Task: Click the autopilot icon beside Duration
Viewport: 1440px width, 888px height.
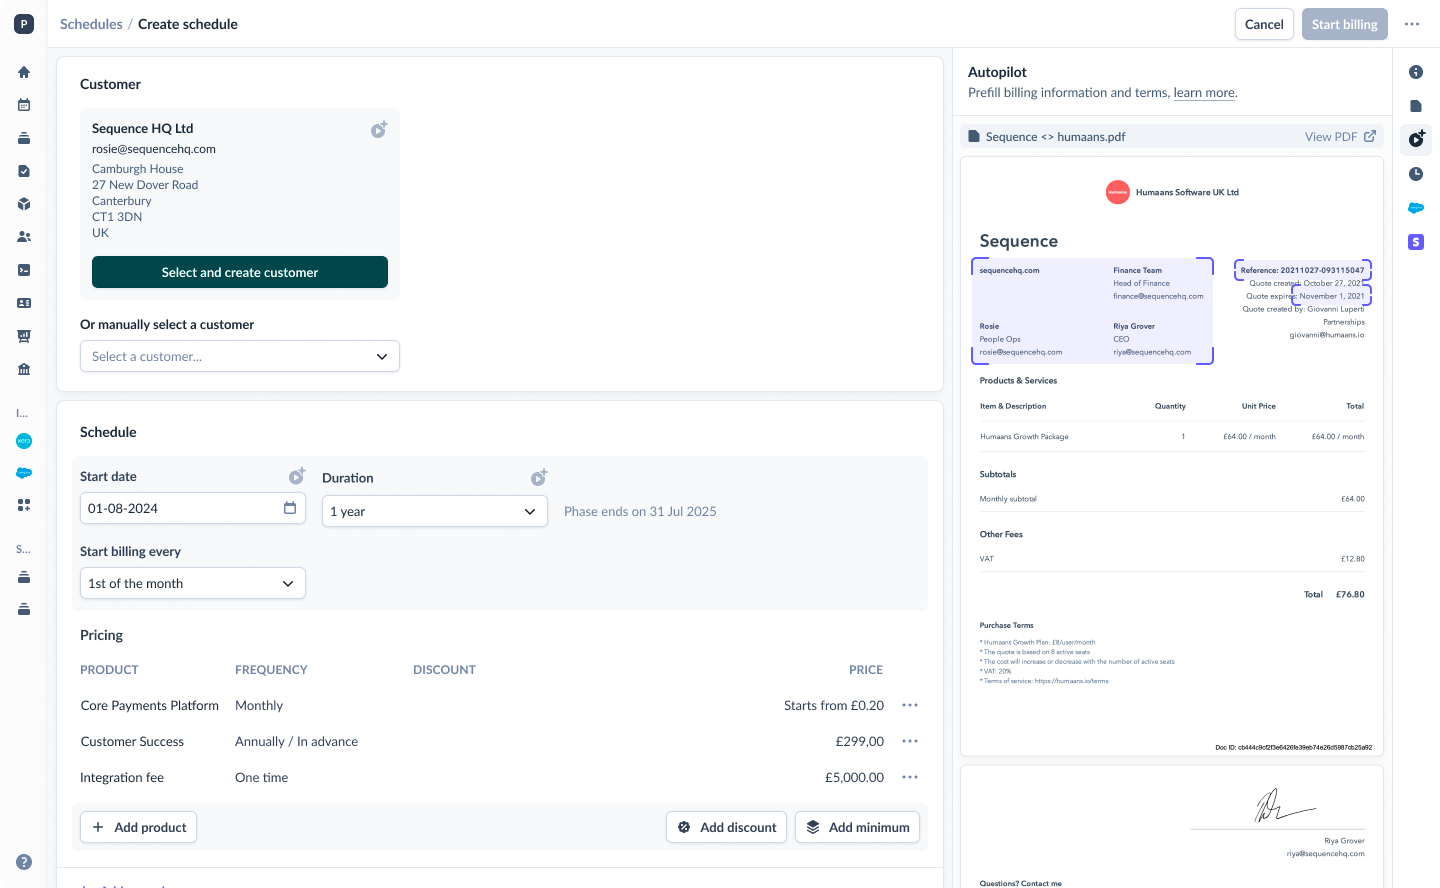Action: click(539, 477)
